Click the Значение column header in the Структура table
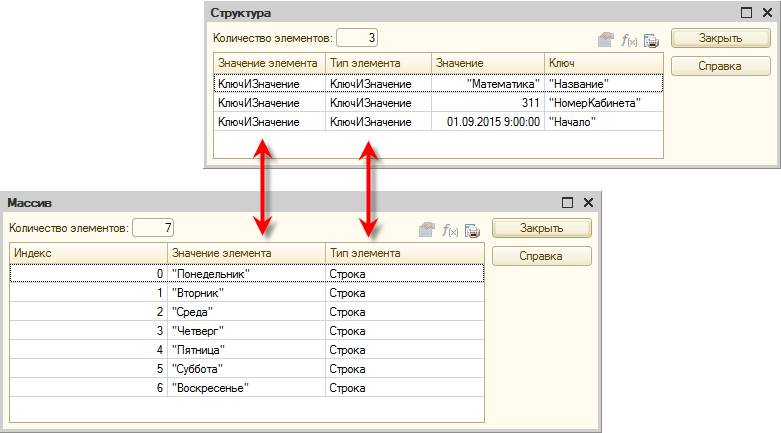The image size is (781, 433). click(488, 63)
